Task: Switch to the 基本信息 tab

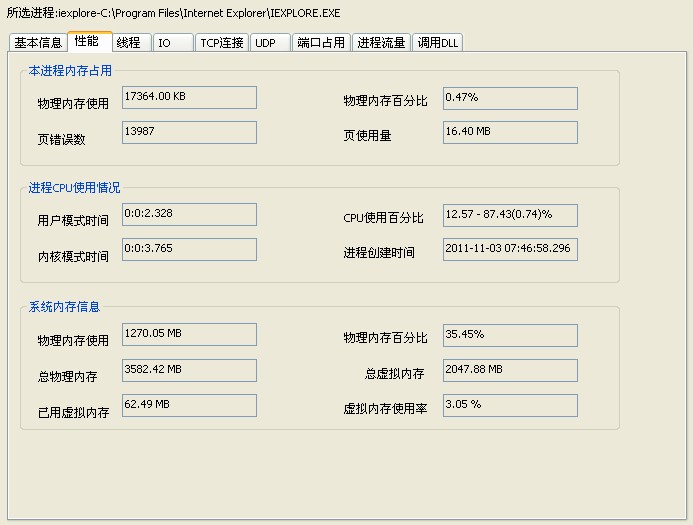Action: (38, 42)
